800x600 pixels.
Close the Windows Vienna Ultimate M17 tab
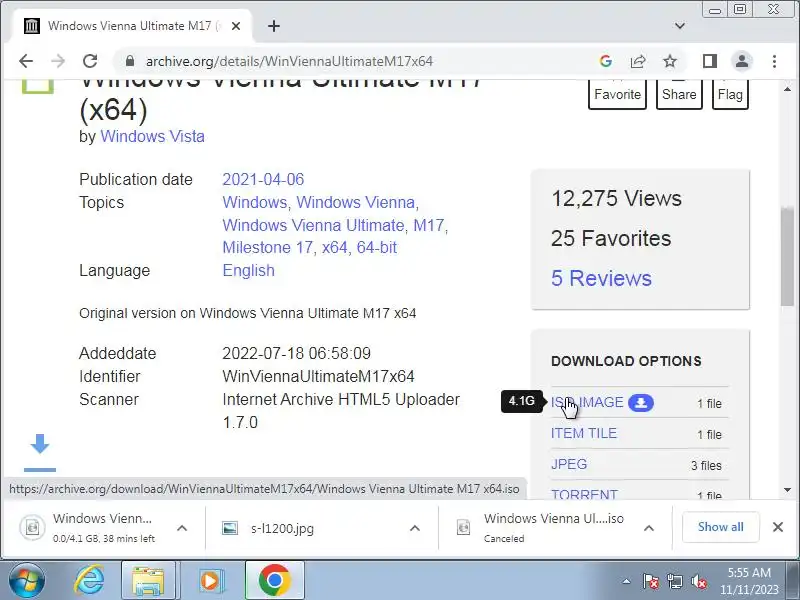coord(236,26)
